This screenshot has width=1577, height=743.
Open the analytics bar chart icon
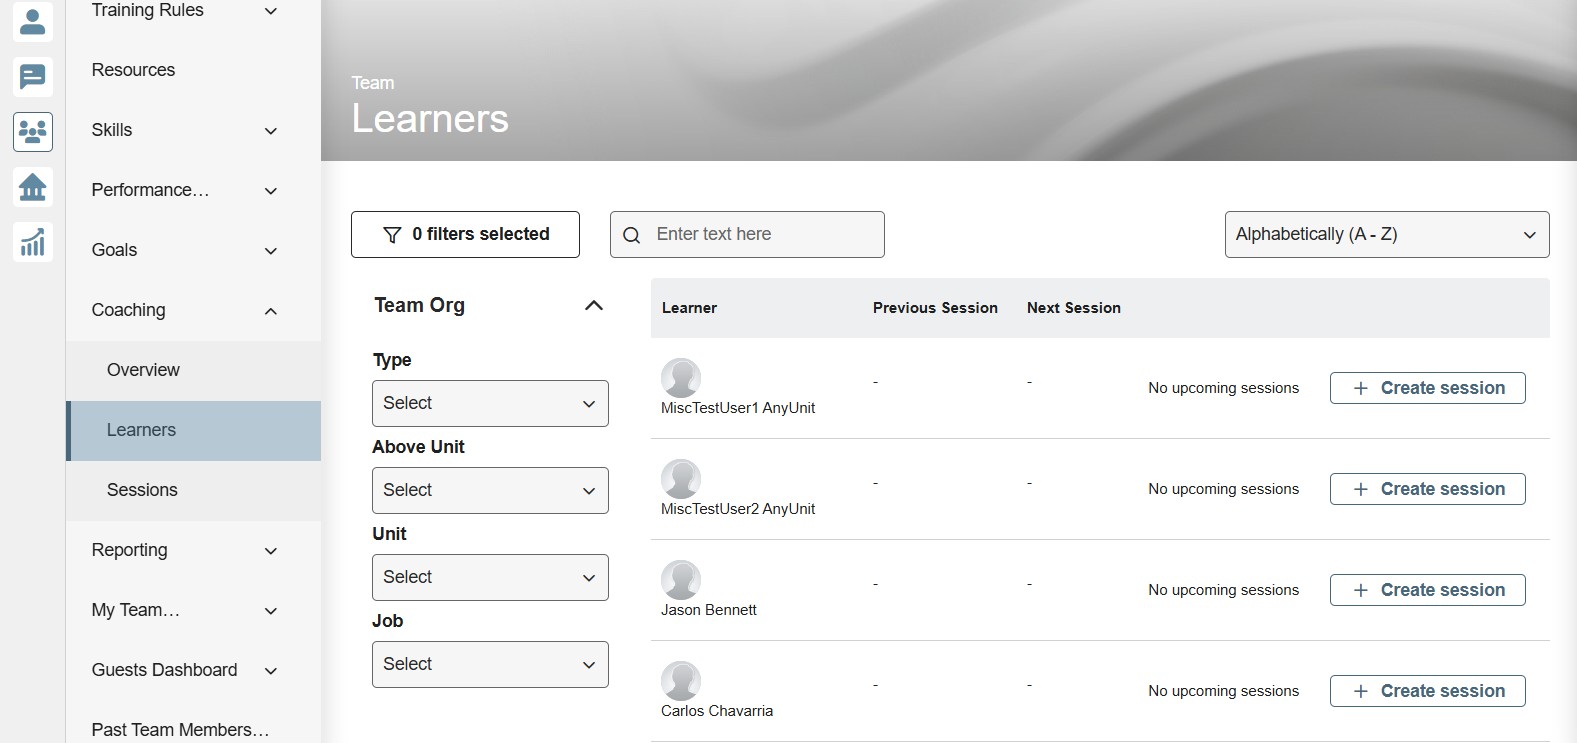[x=33, y=241]
